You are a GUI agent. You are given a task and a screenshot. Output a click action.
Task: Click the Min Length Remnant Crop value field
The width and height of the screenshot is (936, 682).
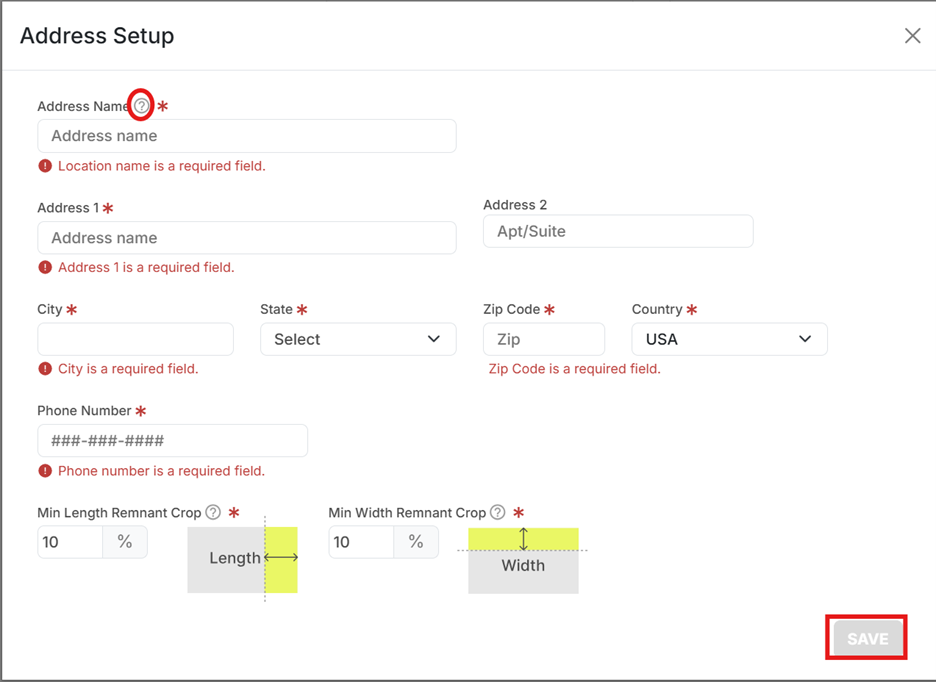click(70, 542)
